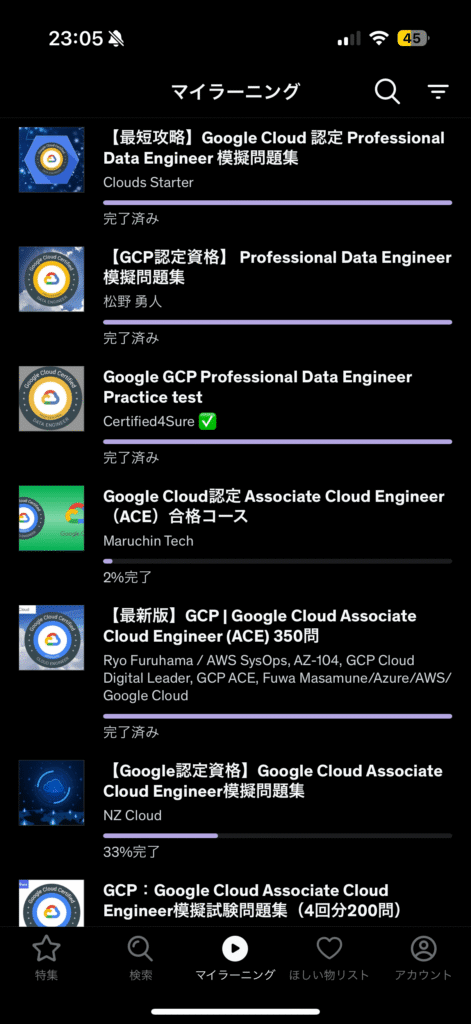This screenshot has height=1024, width=471.
Task: Open the 松野 勇人 course thumbnail
Action: (x=52, y=280)
